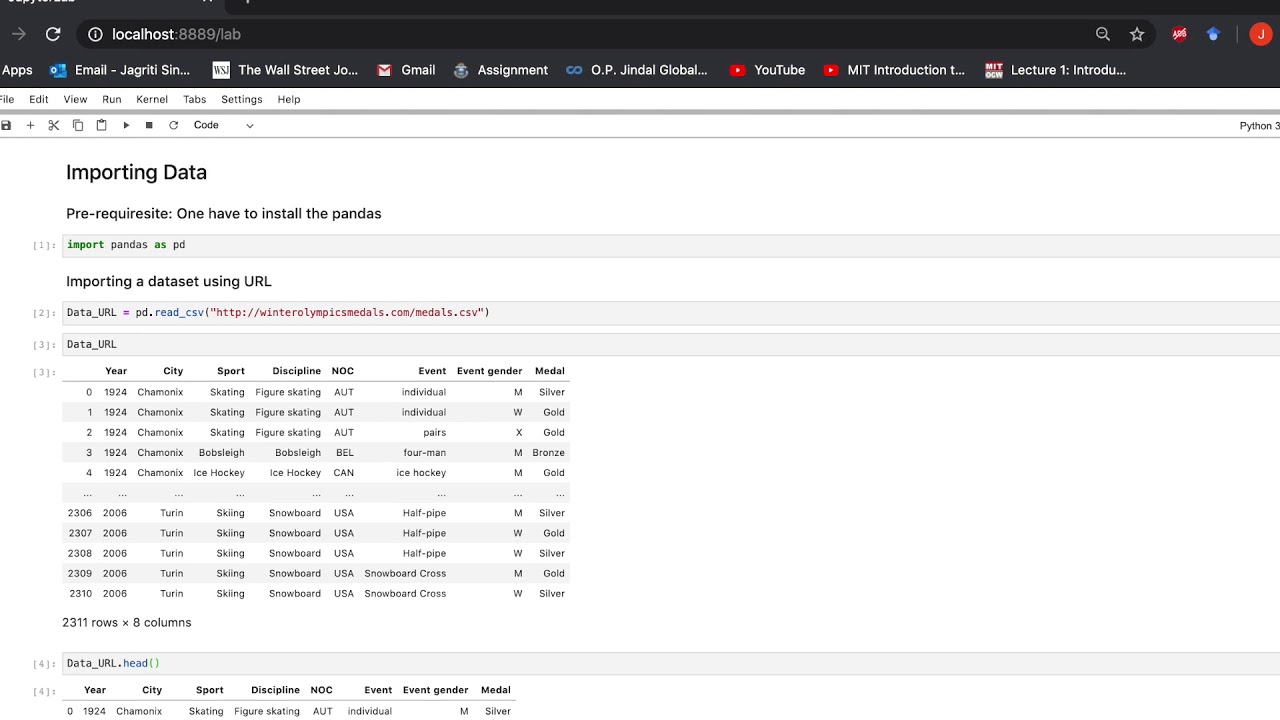The height and width of the screenshot is (720, 1280).
Task: Open the Chrome profile avatar J
Action: tap(1260, 34)
